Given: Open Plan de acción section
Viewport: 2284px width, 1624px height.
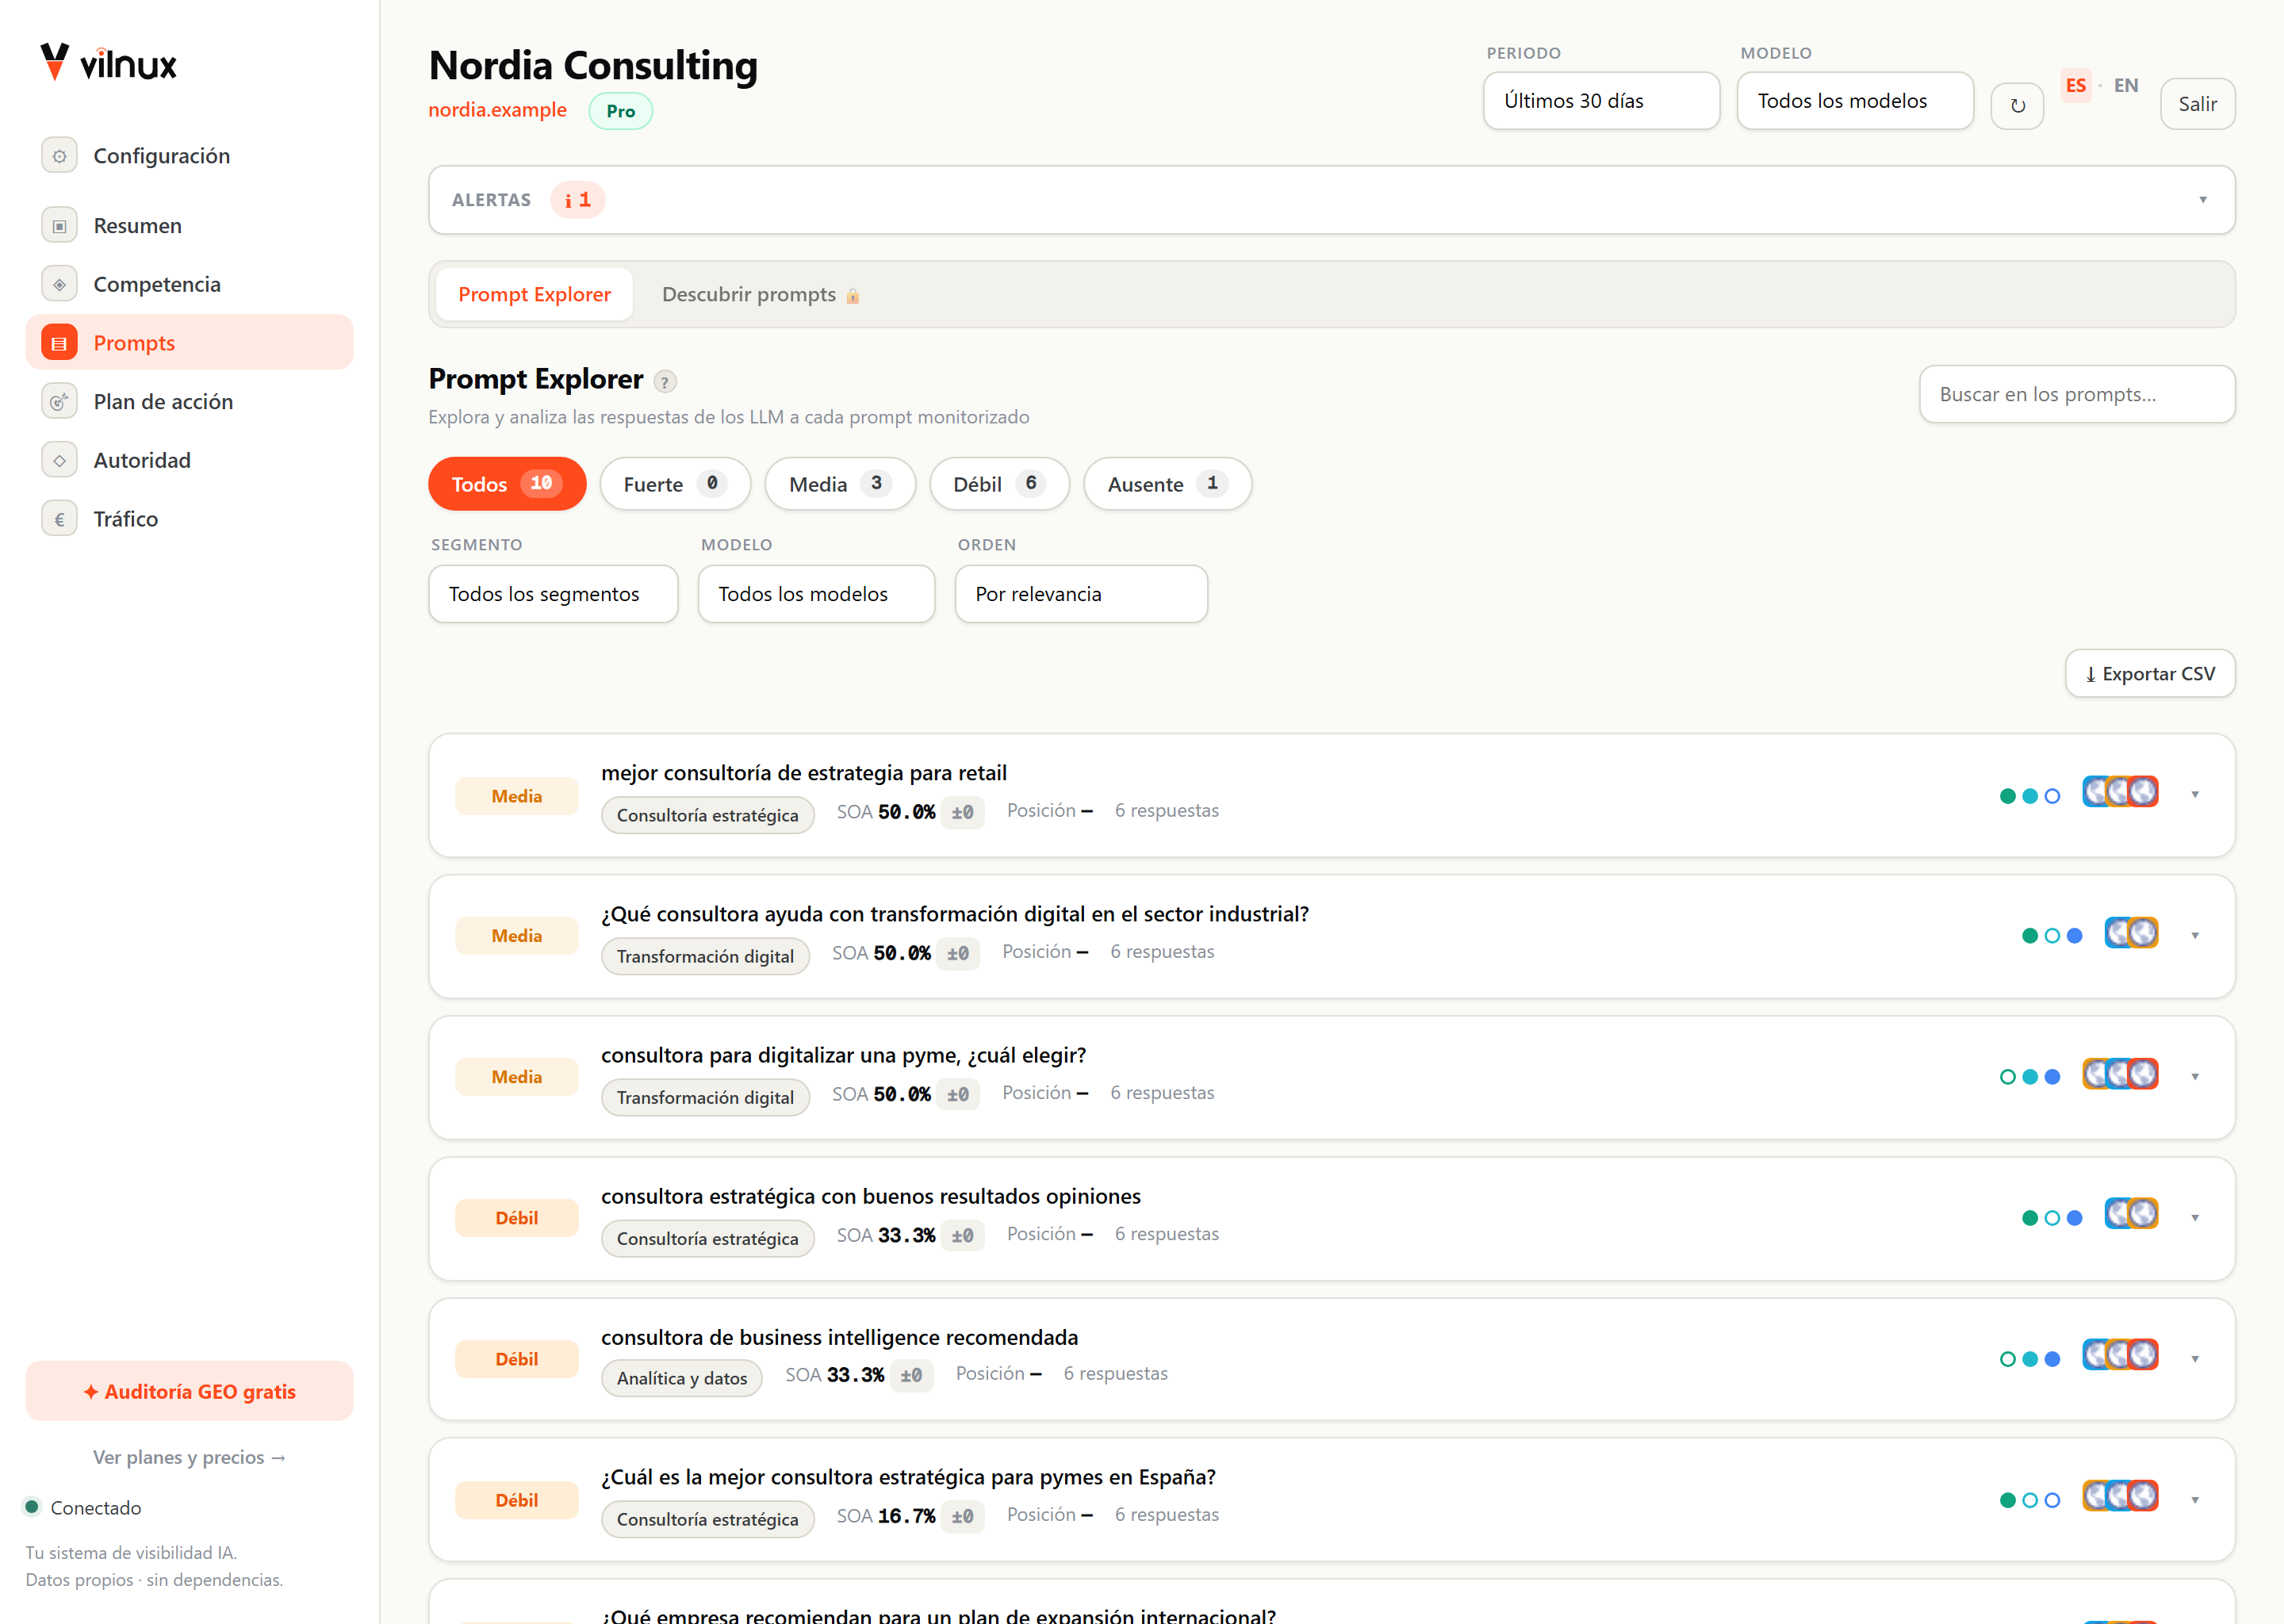Looking at the screenshot, I should [189, 402].
